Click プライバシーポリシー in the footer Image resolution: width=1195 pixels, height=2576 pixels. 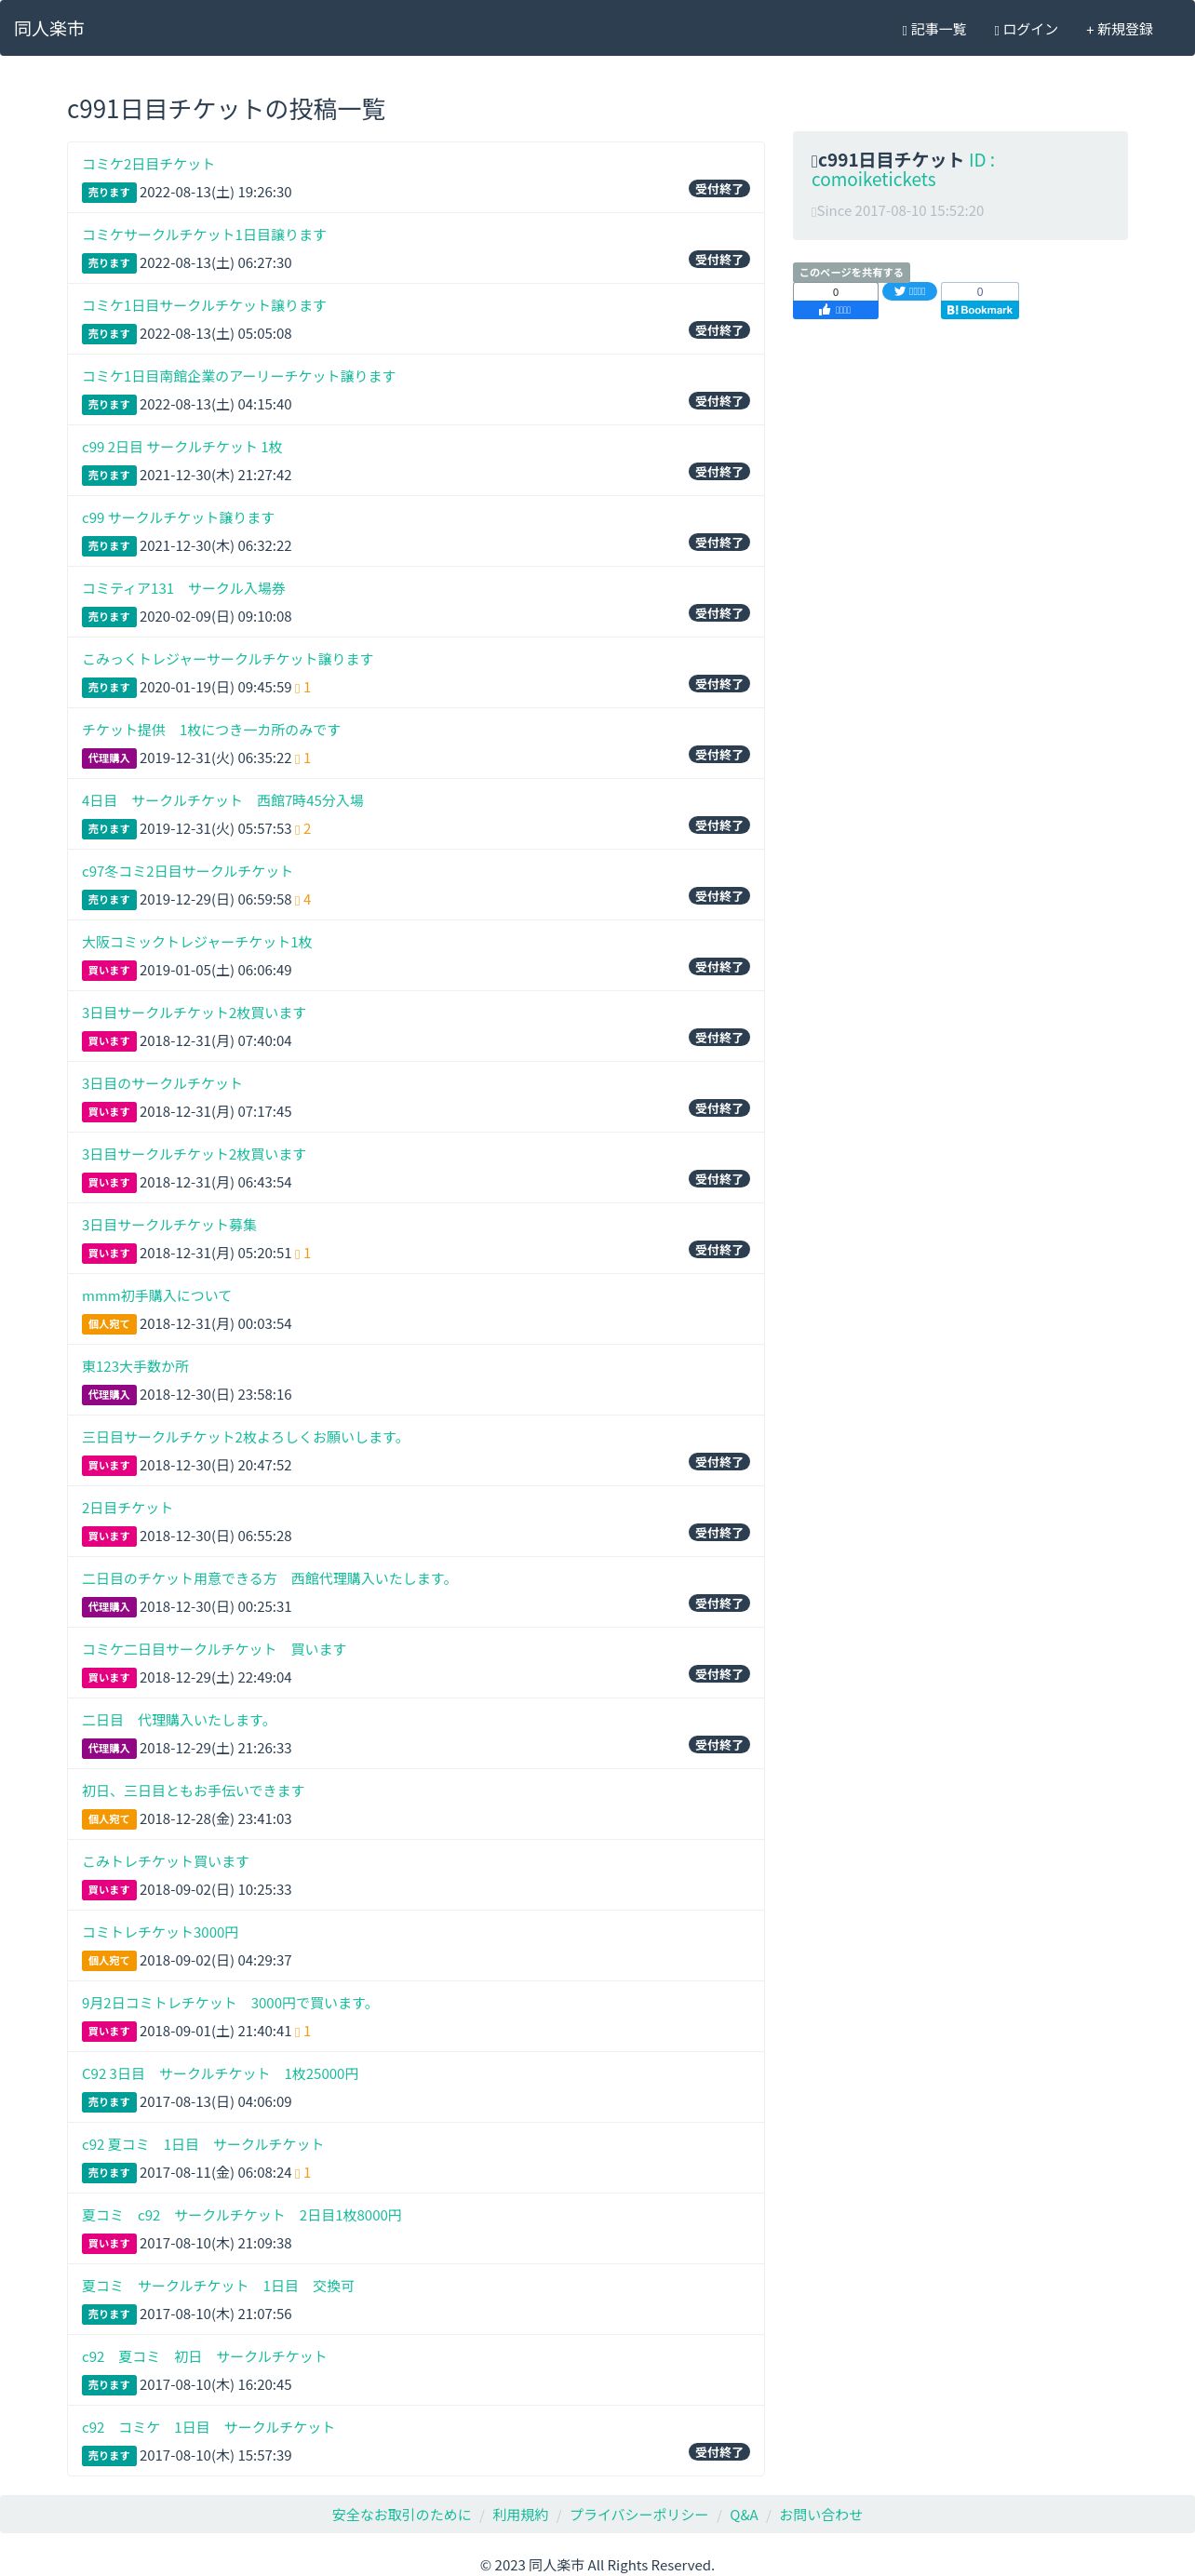point(639,2514)
